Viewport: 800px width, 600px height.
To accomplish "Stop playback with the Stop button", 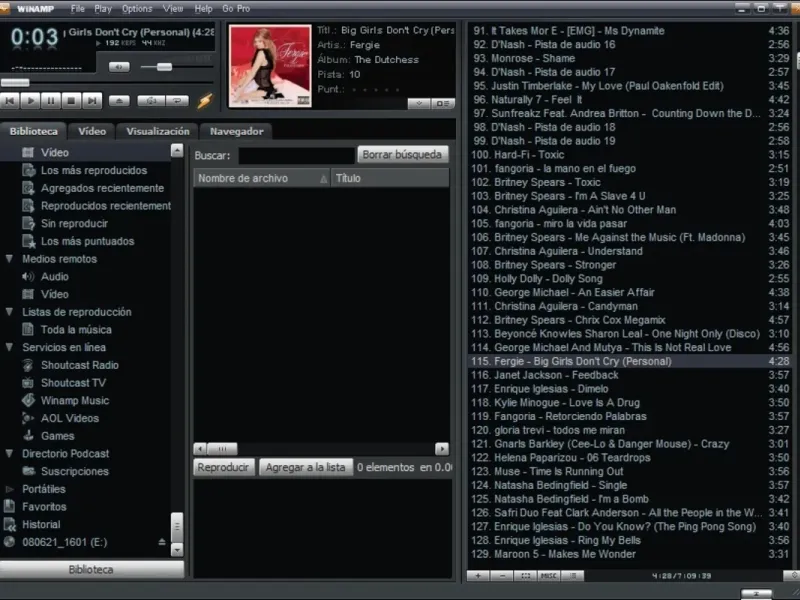I will (x=71, y=100).
